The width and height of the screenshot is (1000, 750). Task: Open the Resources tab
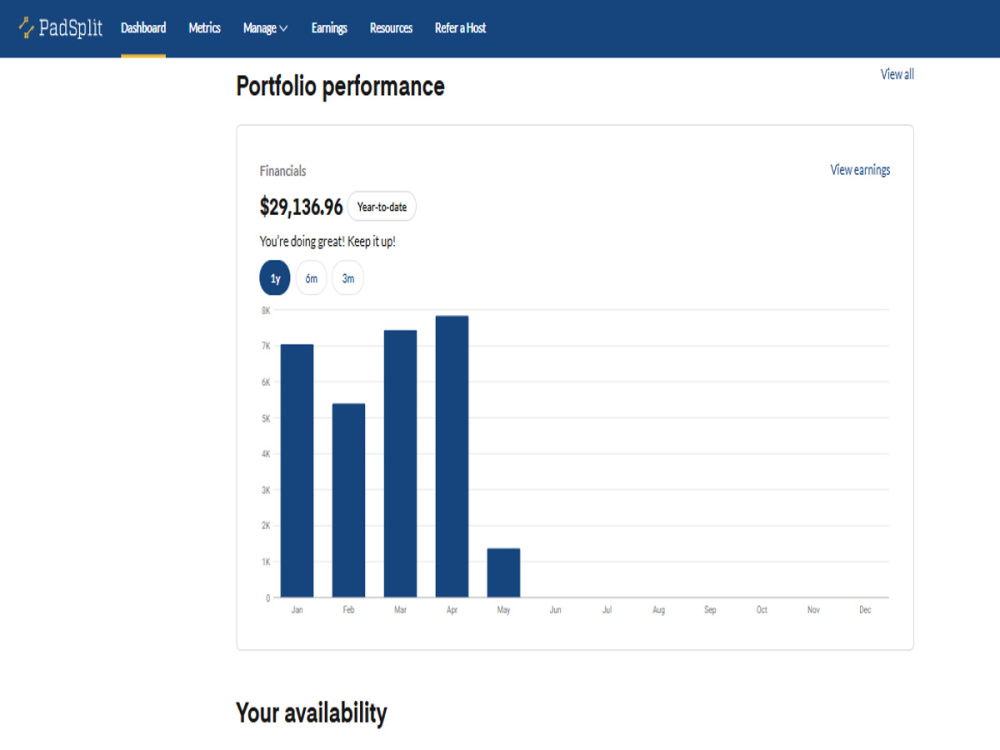(391, 28)
